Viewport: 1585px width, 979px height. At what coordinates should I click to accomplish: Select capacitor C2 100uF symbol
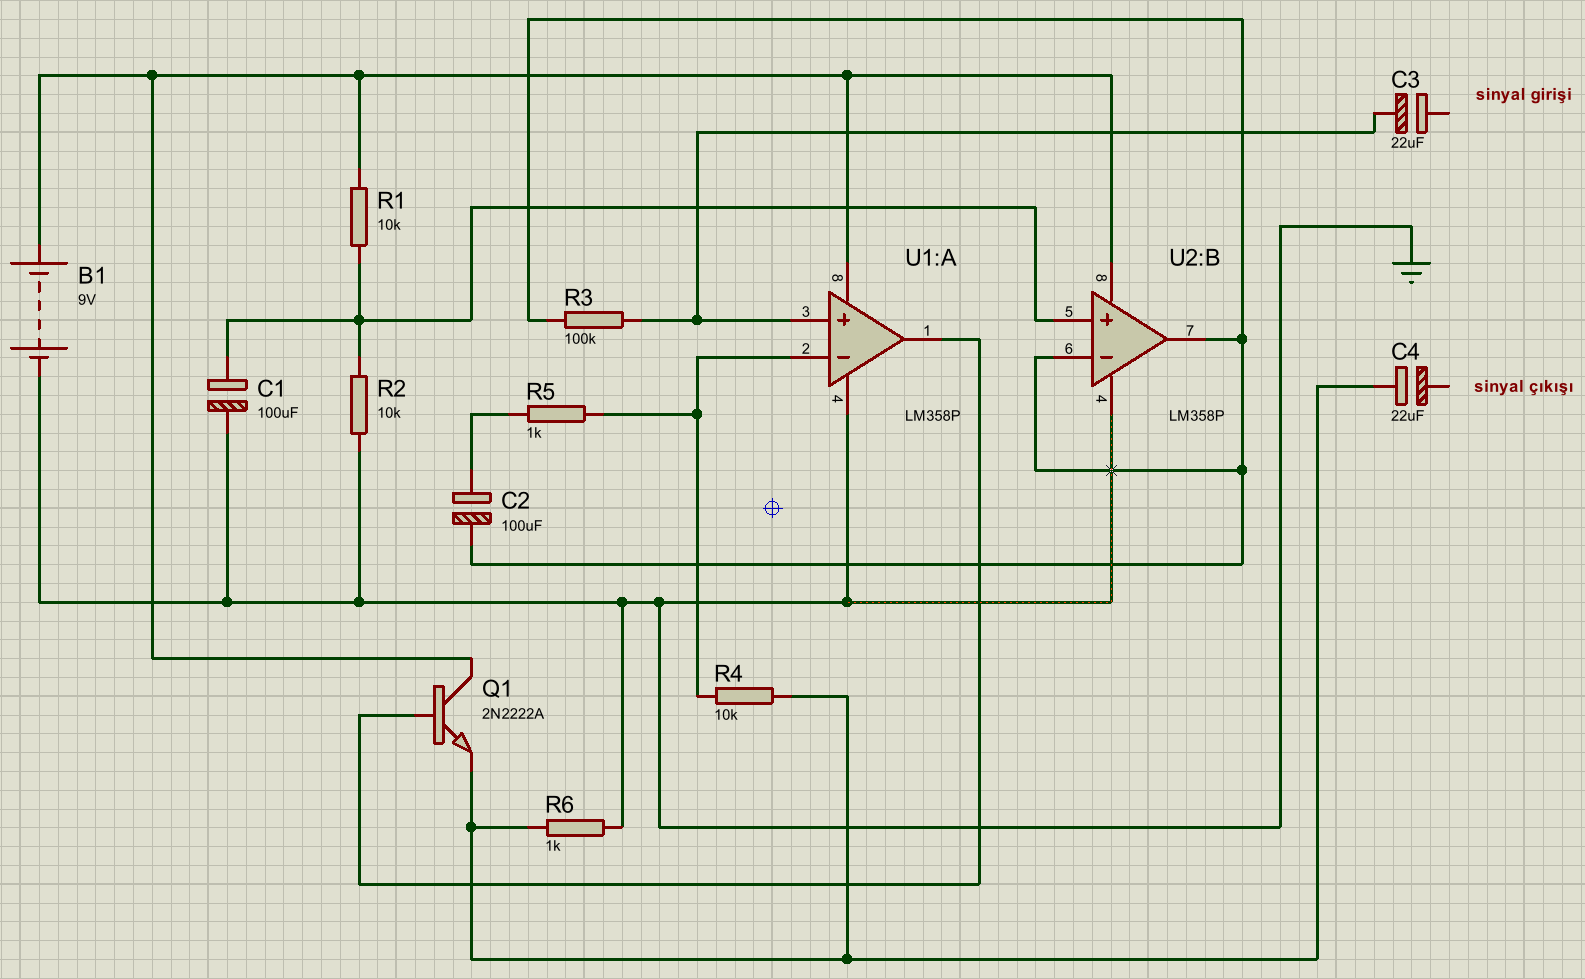click(471, 508)
